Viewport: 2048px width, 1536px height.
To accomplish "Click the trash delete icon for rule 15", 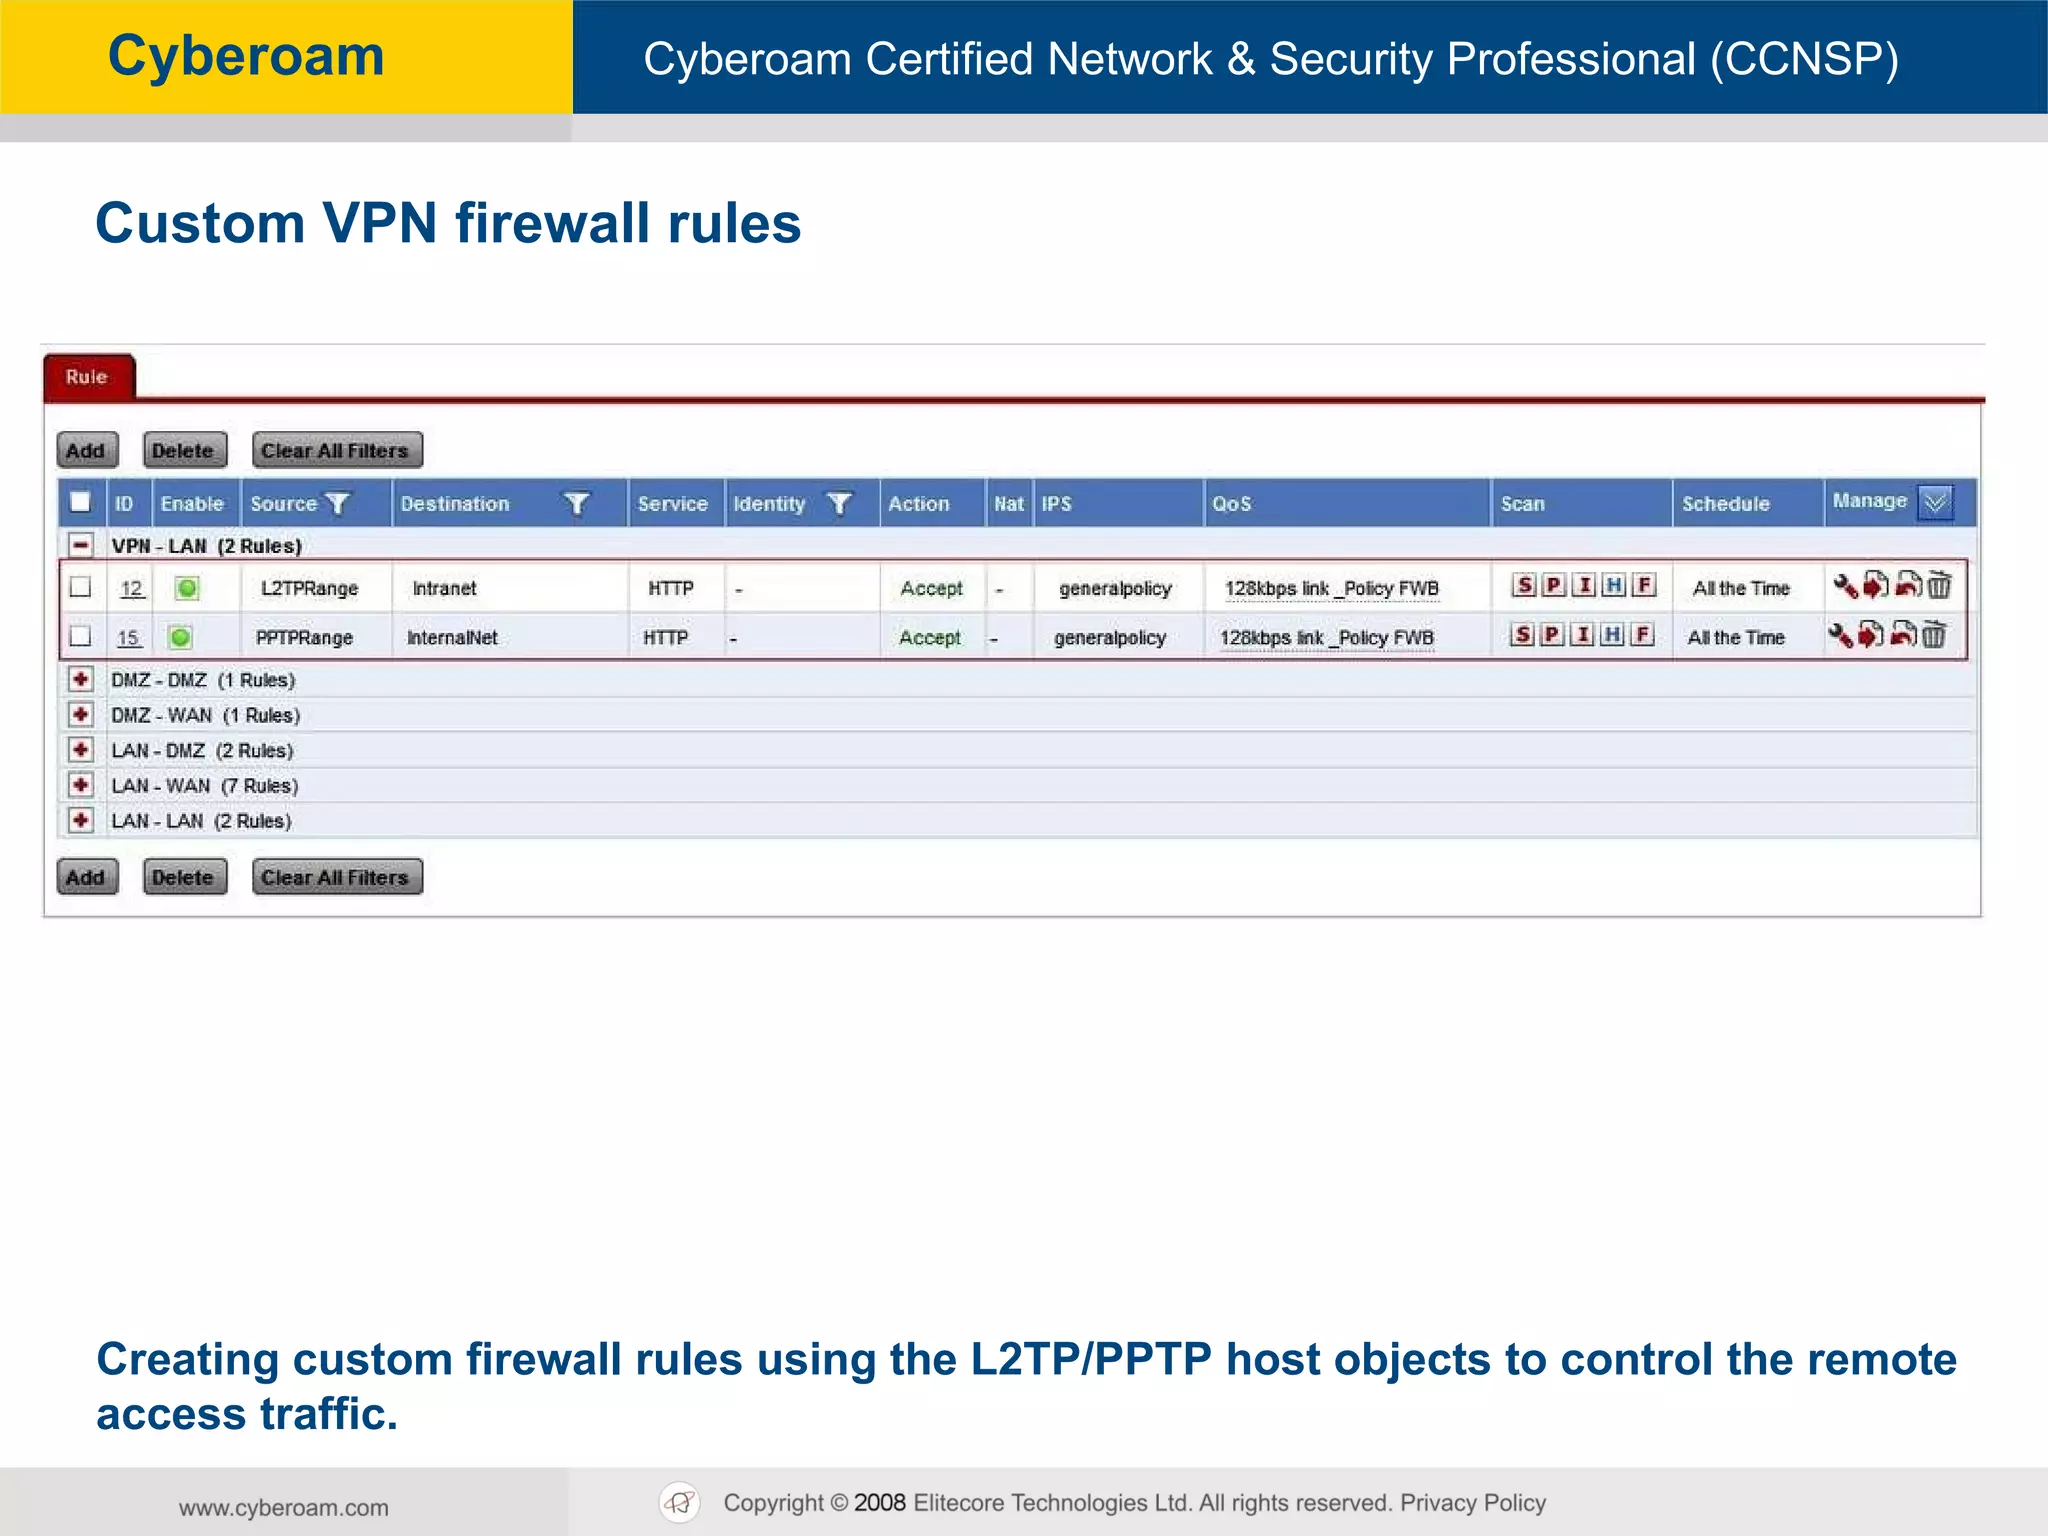I will point(1934,634).
